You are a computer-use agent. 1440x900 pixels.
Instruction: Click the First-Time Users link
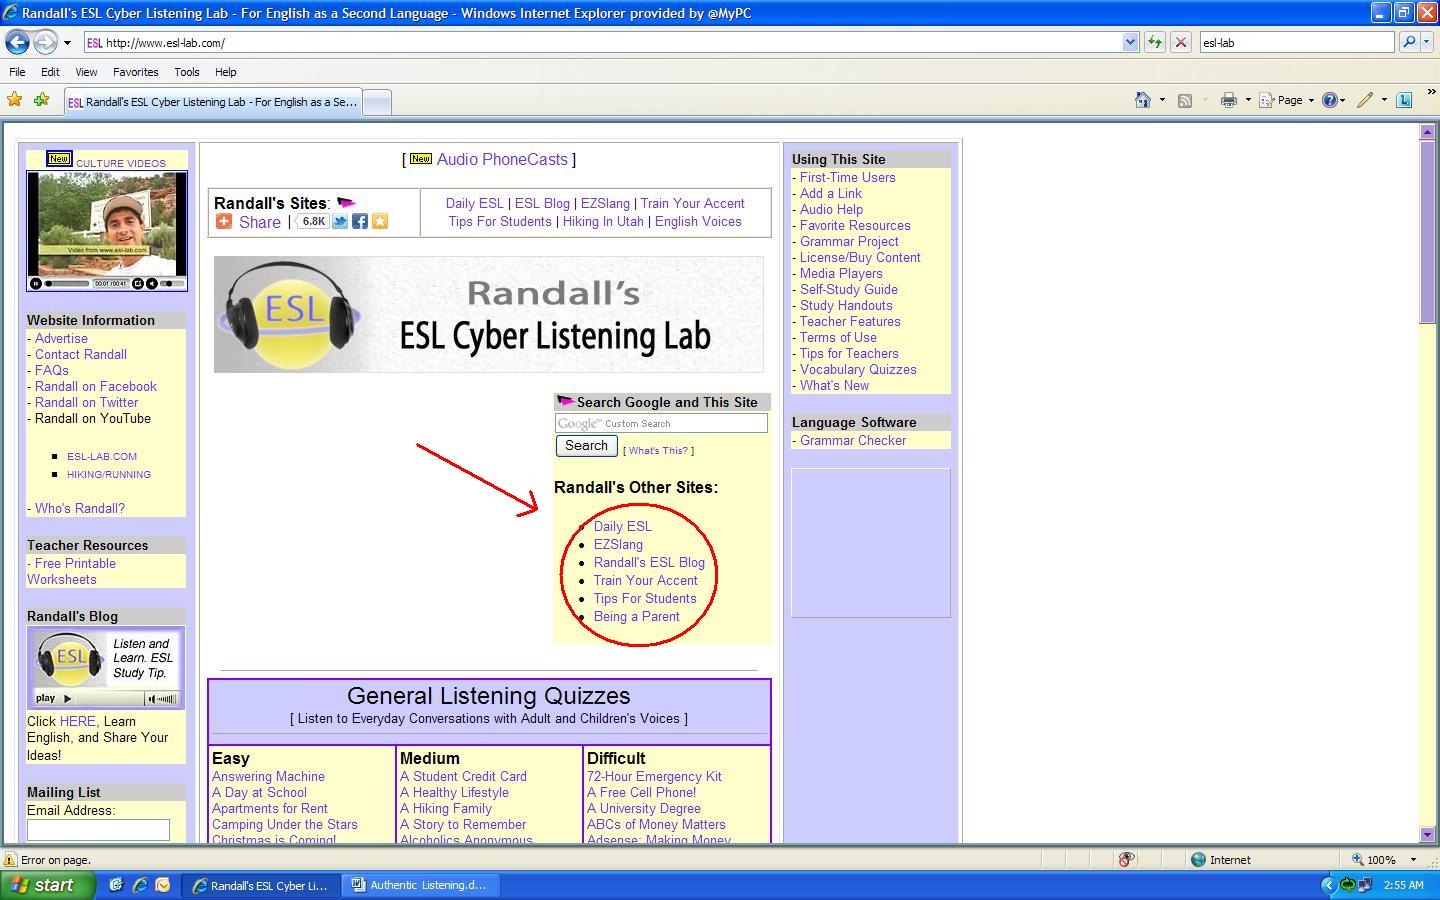(x=847, y=178)
